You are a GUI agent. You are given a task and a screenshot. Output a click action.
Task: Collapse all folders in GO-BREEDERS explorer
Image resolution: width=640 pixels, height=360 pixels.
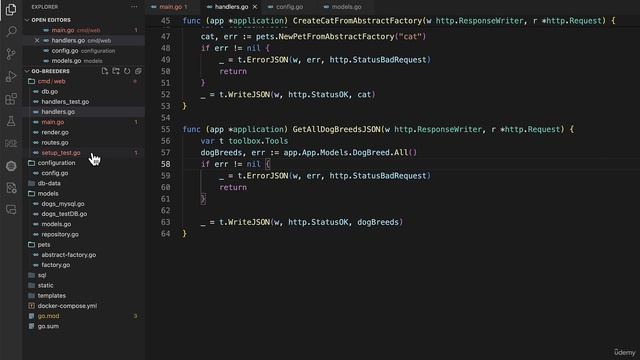coord(138,71)
